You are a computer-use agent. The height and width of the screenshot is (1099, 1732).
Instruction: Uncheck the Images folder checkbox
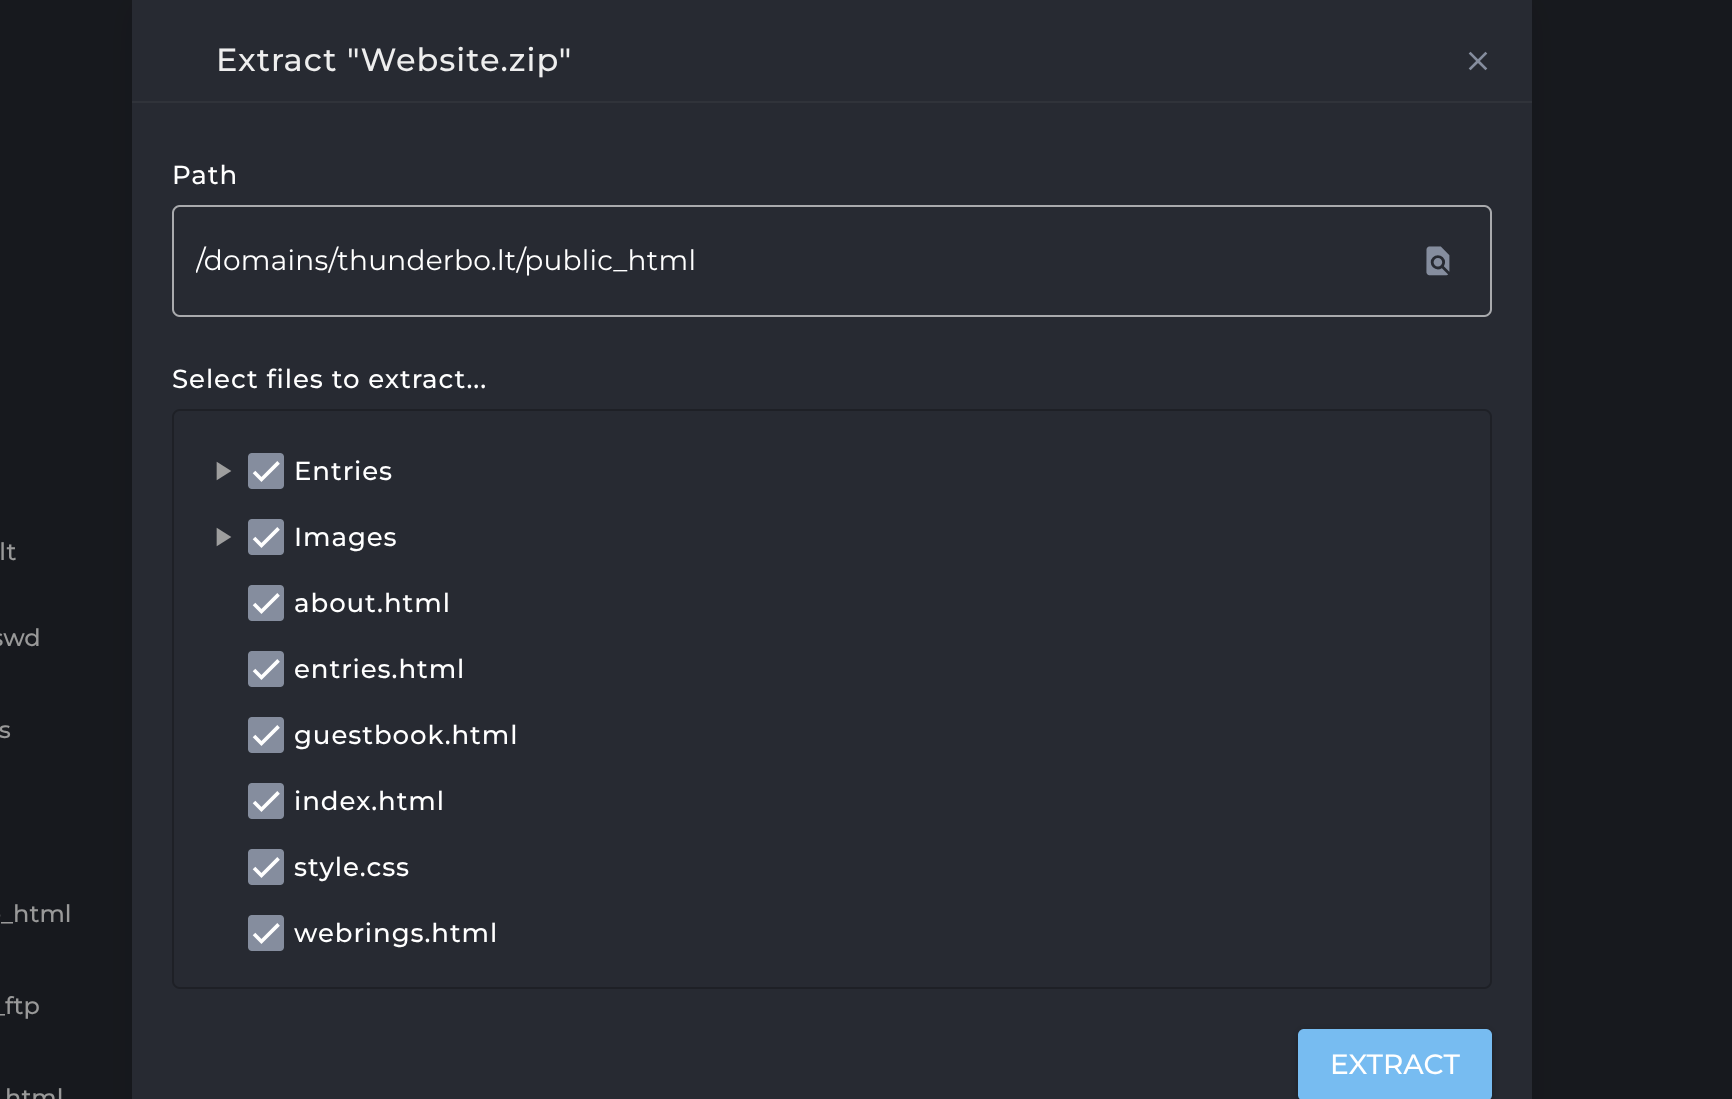coord(266,537)
